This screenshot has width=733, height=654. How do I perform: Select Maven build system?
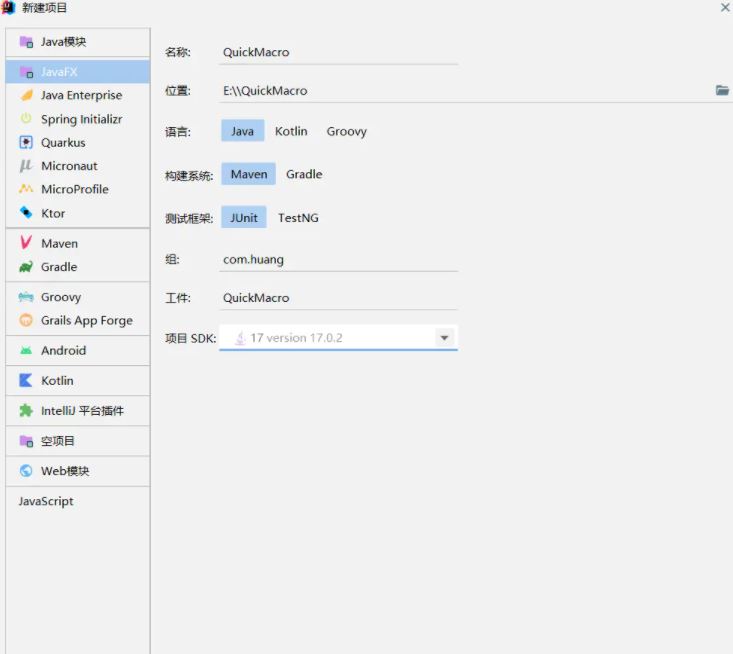tap(249, 174)
